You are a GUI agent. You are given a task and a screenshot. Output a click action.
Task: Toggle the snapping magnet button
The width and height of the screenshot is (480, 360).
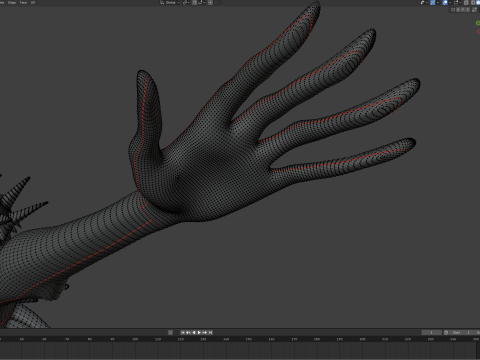[x=195, y=2]
